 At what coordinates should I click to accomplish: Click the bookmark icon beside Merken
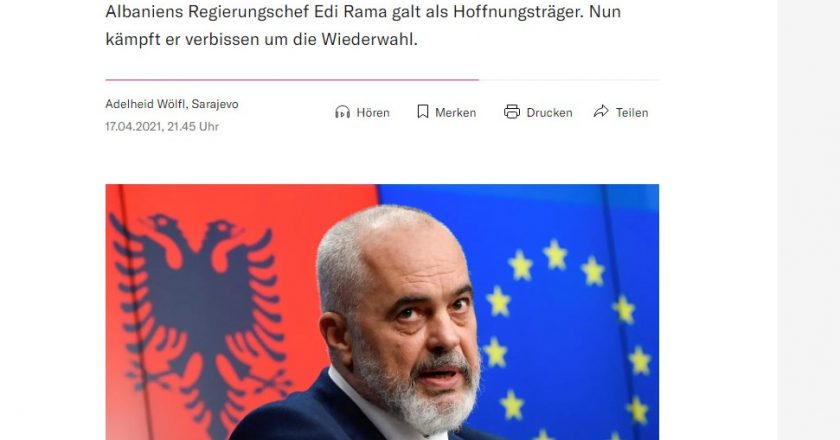pyautogui.click(x=423, y=111)
